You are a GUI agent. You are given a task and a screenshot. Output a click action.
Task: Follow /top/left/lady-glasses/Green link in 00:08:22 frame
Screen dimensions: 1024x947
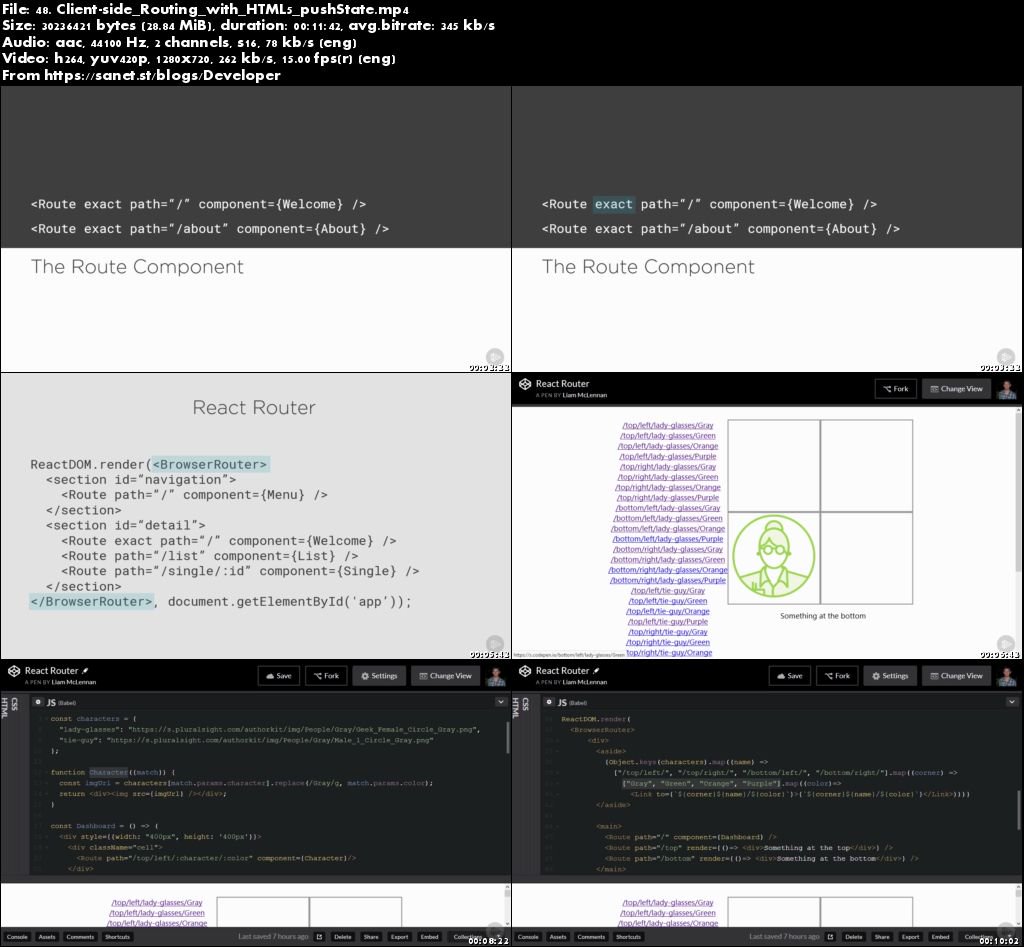[157, 913]
